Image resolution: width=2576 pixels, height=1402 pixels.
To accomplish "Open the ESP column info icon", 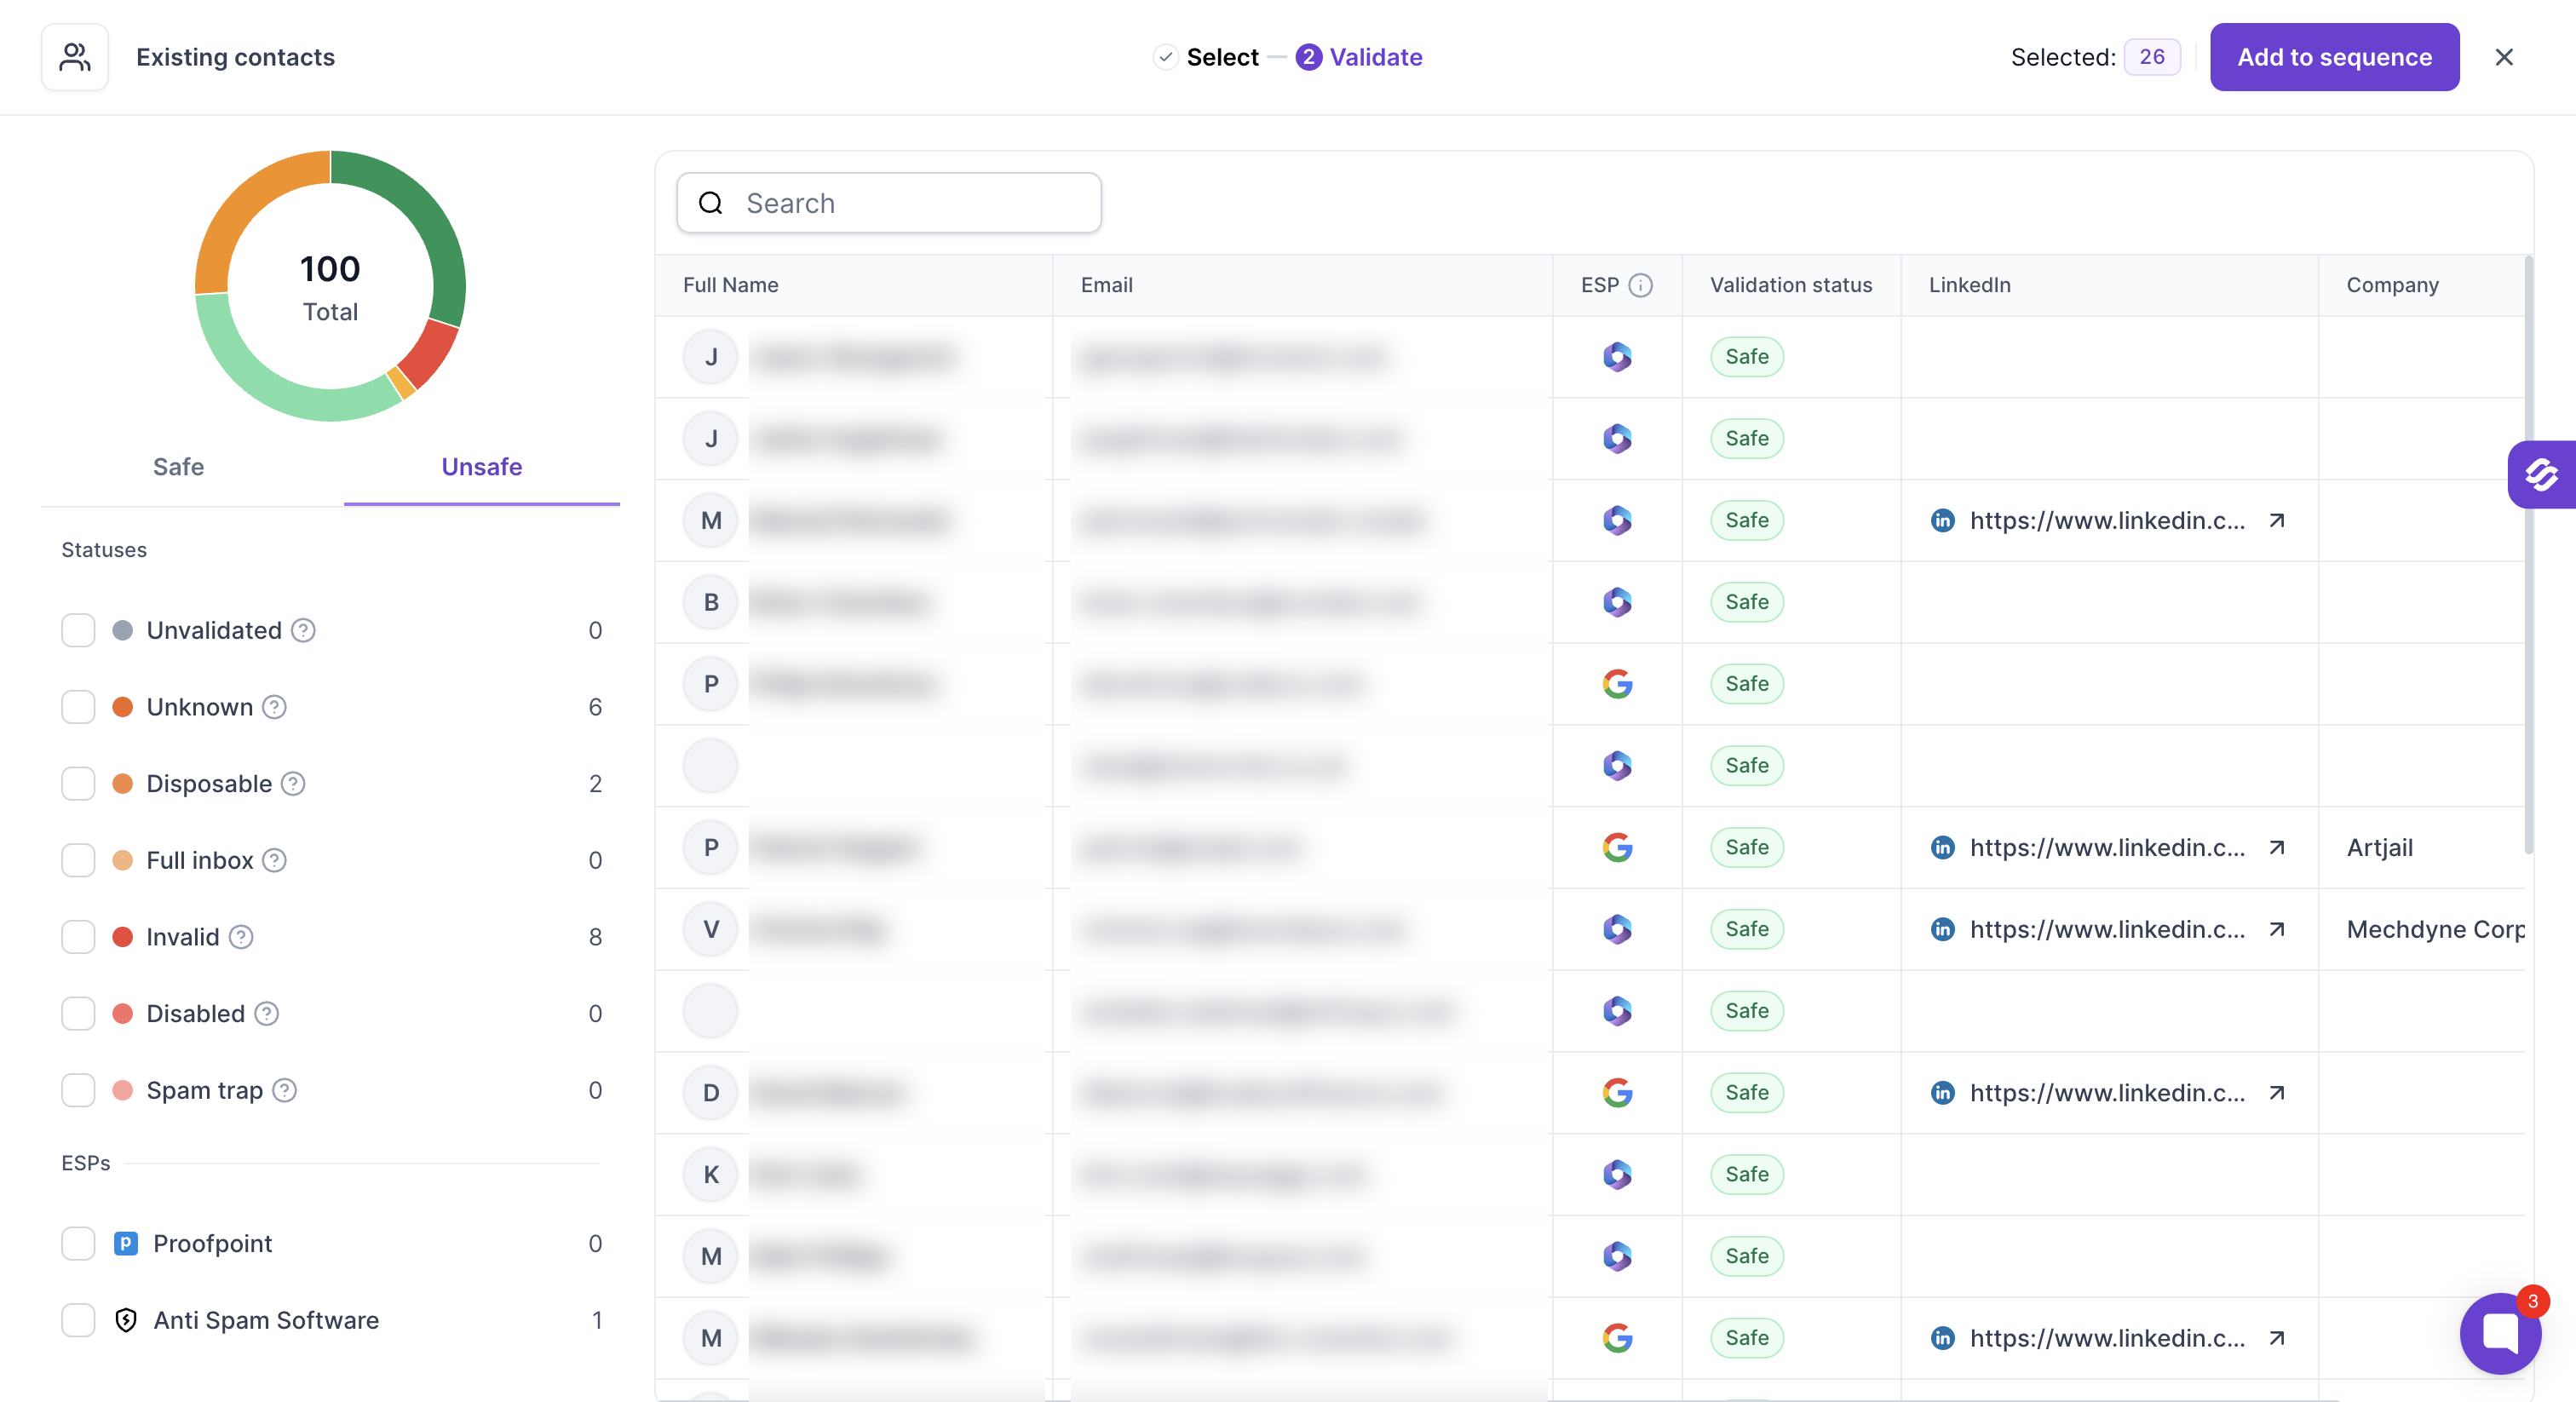I will [1640, 285].
